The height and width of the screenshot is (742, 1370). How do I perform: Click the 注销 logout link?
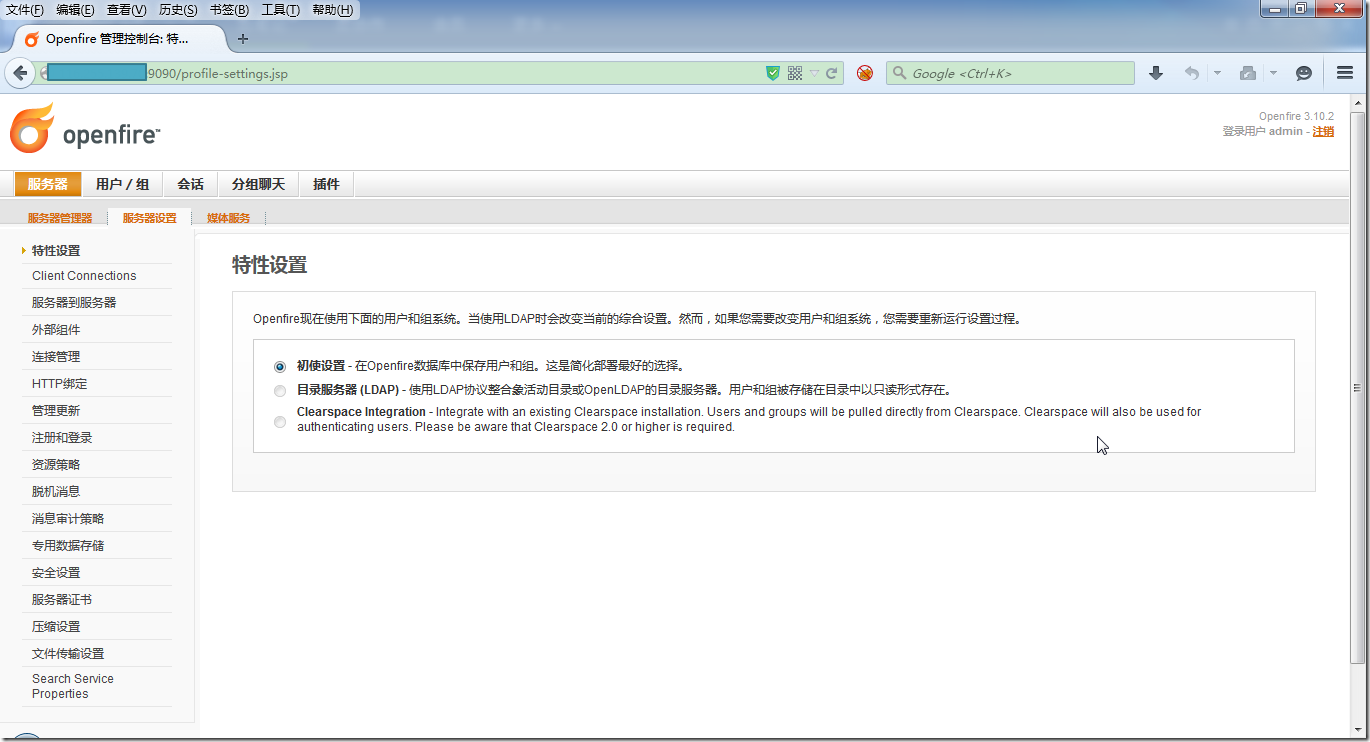click(1323, 131)
